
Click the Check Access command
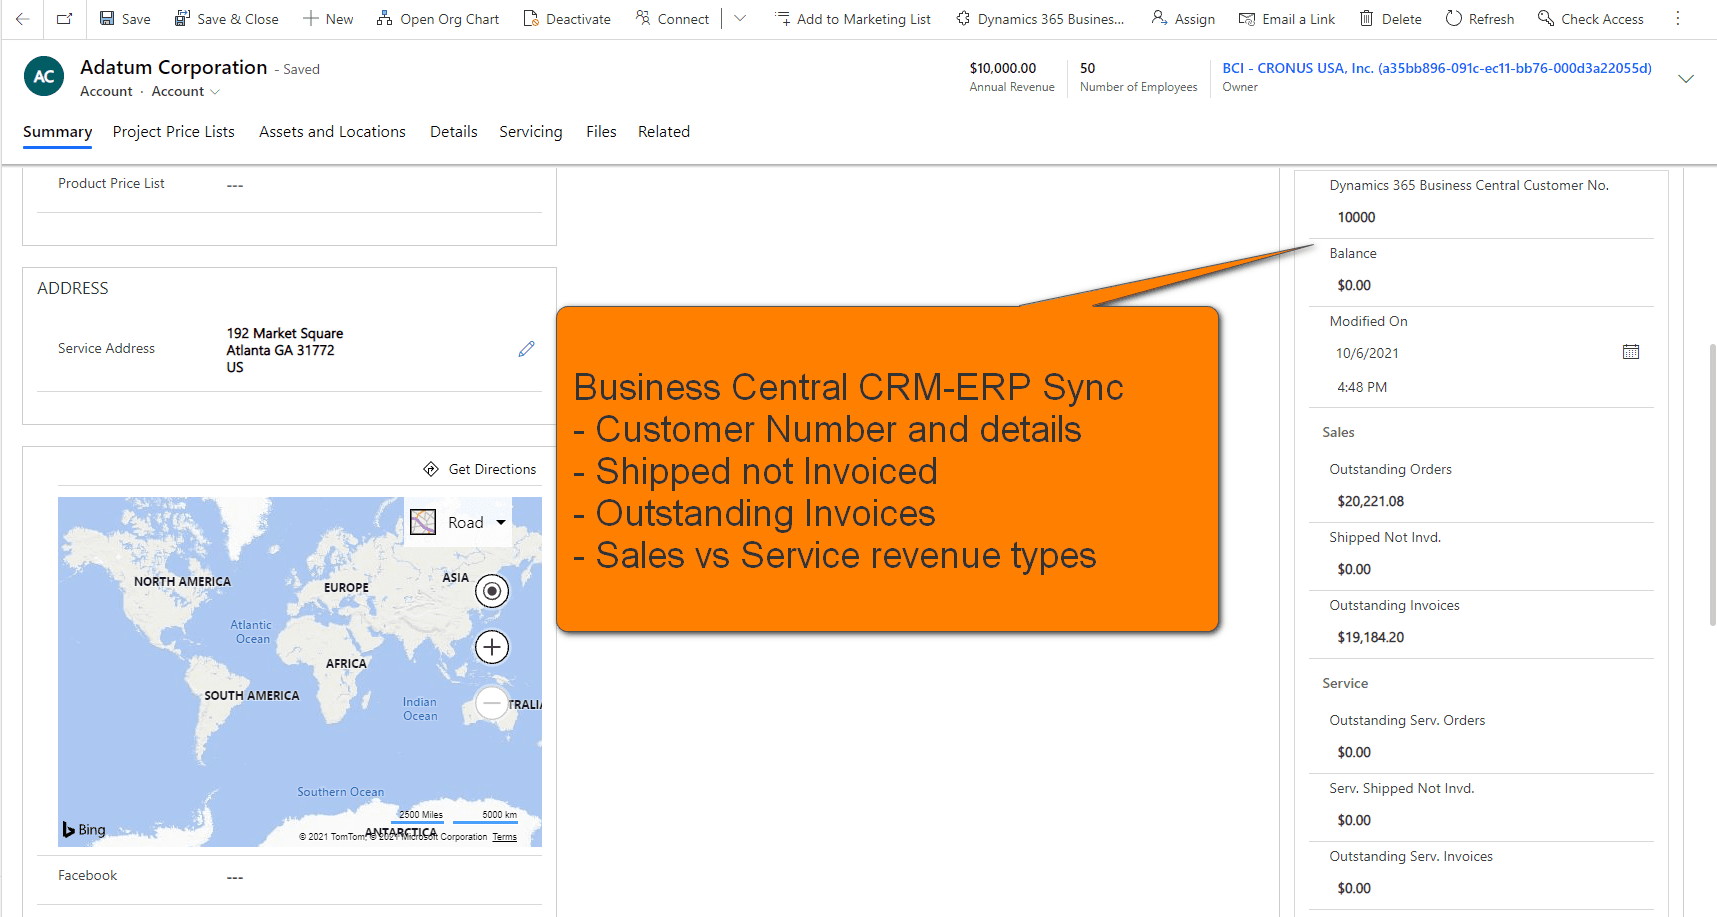[x=1590, y=19]
